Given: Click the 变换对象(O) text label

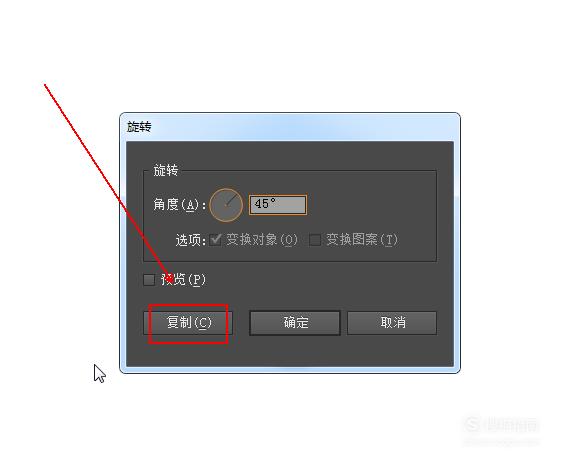Looking at the screenshot, I should coord(262,239).
